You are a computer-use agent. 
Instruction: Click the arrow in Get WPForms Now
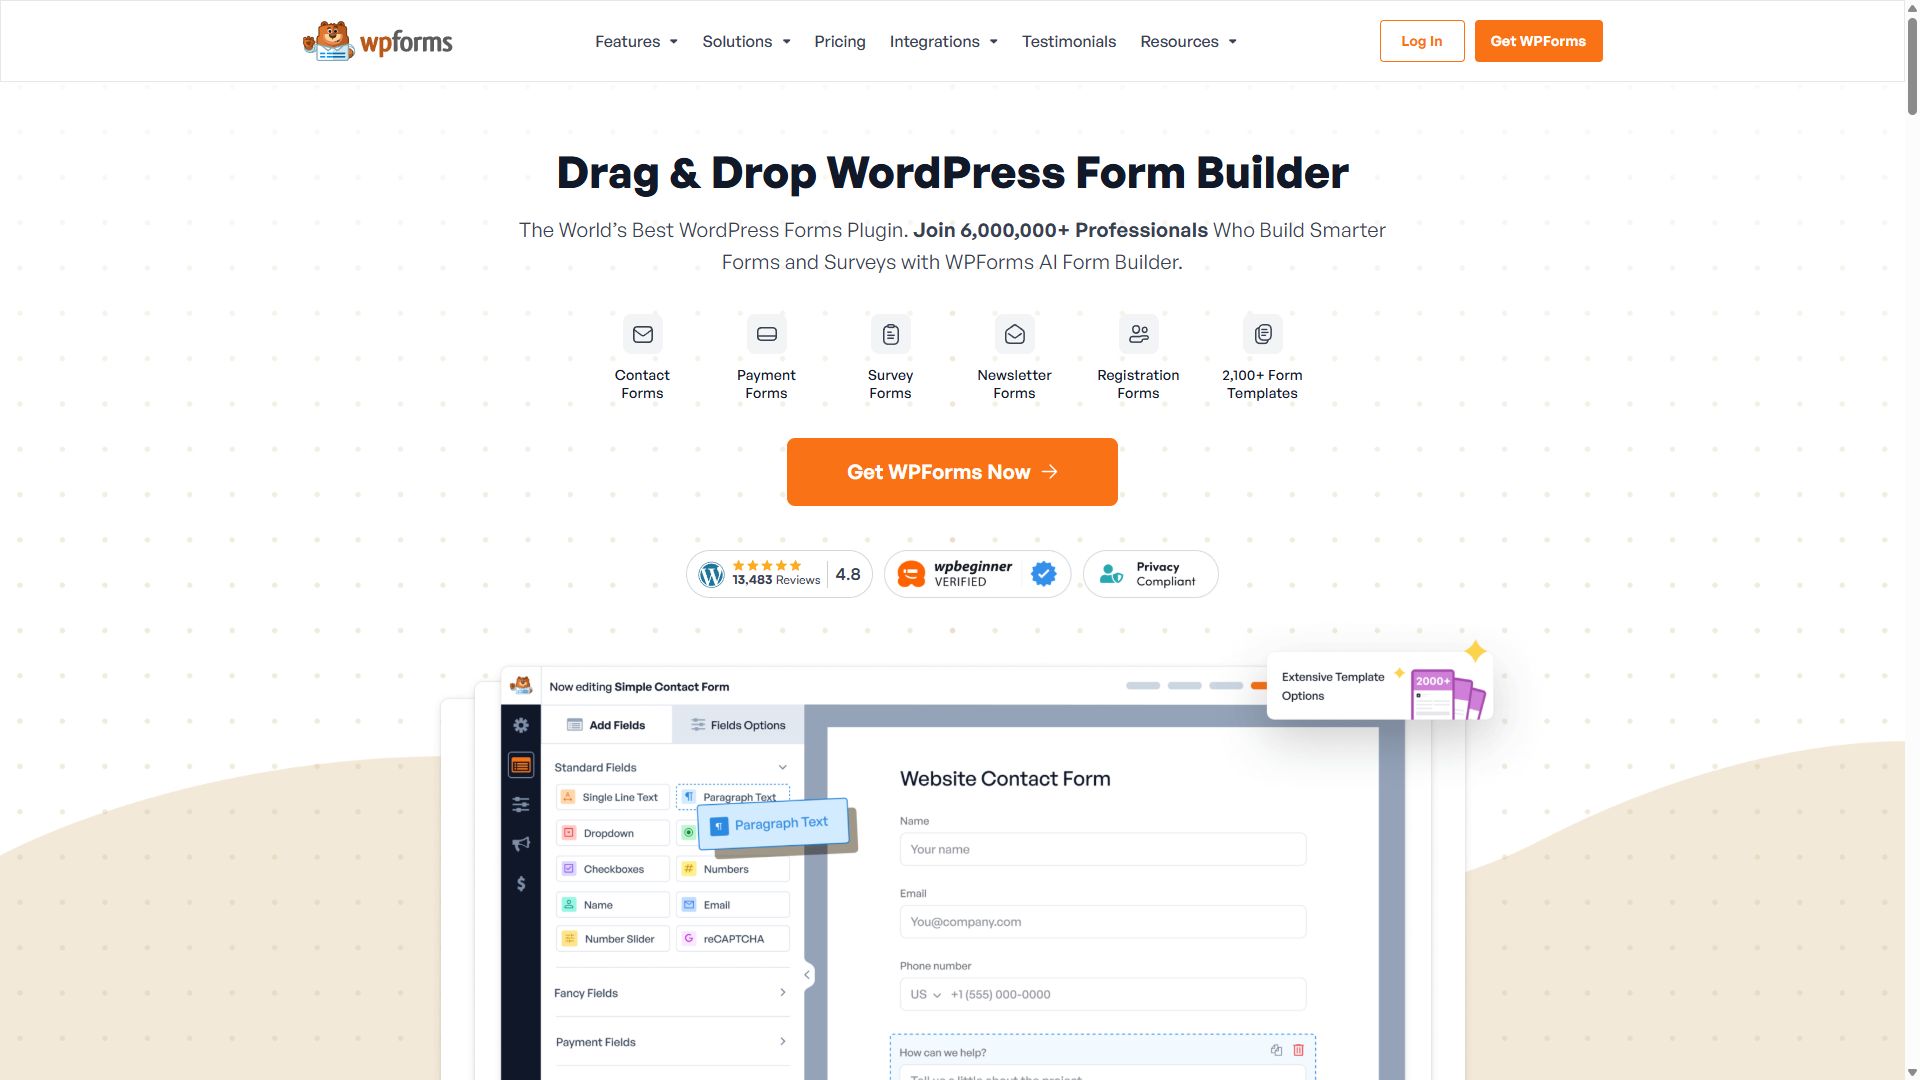click(x=1049, y=472)
